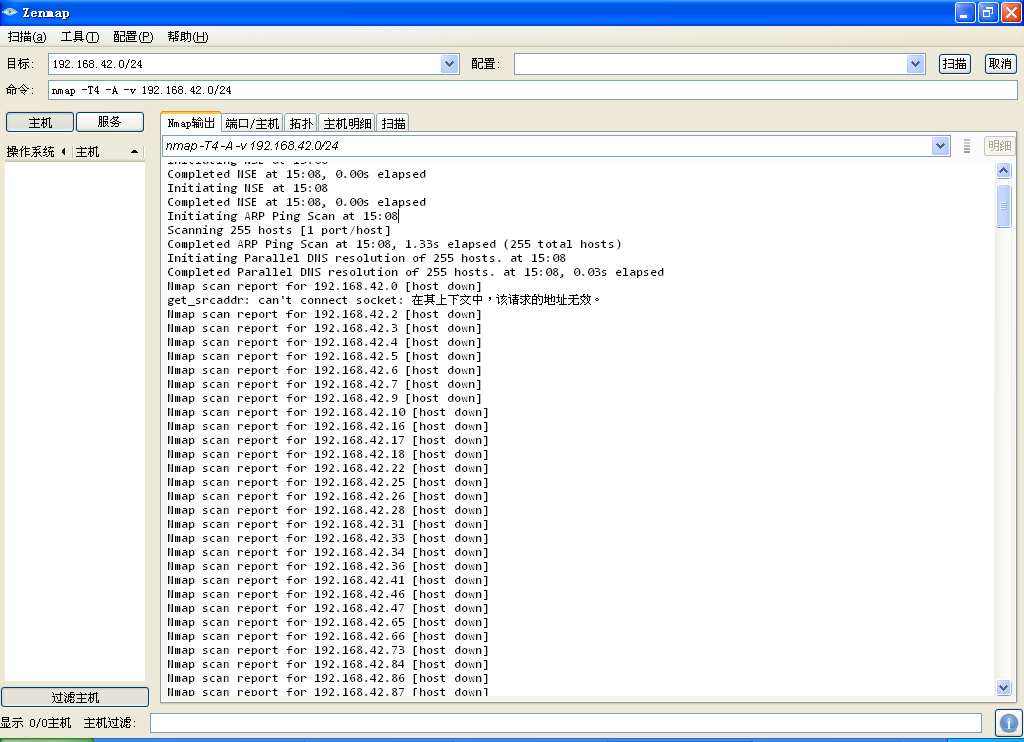The image size is (1024, 742).
Task: Click the report line for 192.168.42.47
Action: click(x=328, y=608)
